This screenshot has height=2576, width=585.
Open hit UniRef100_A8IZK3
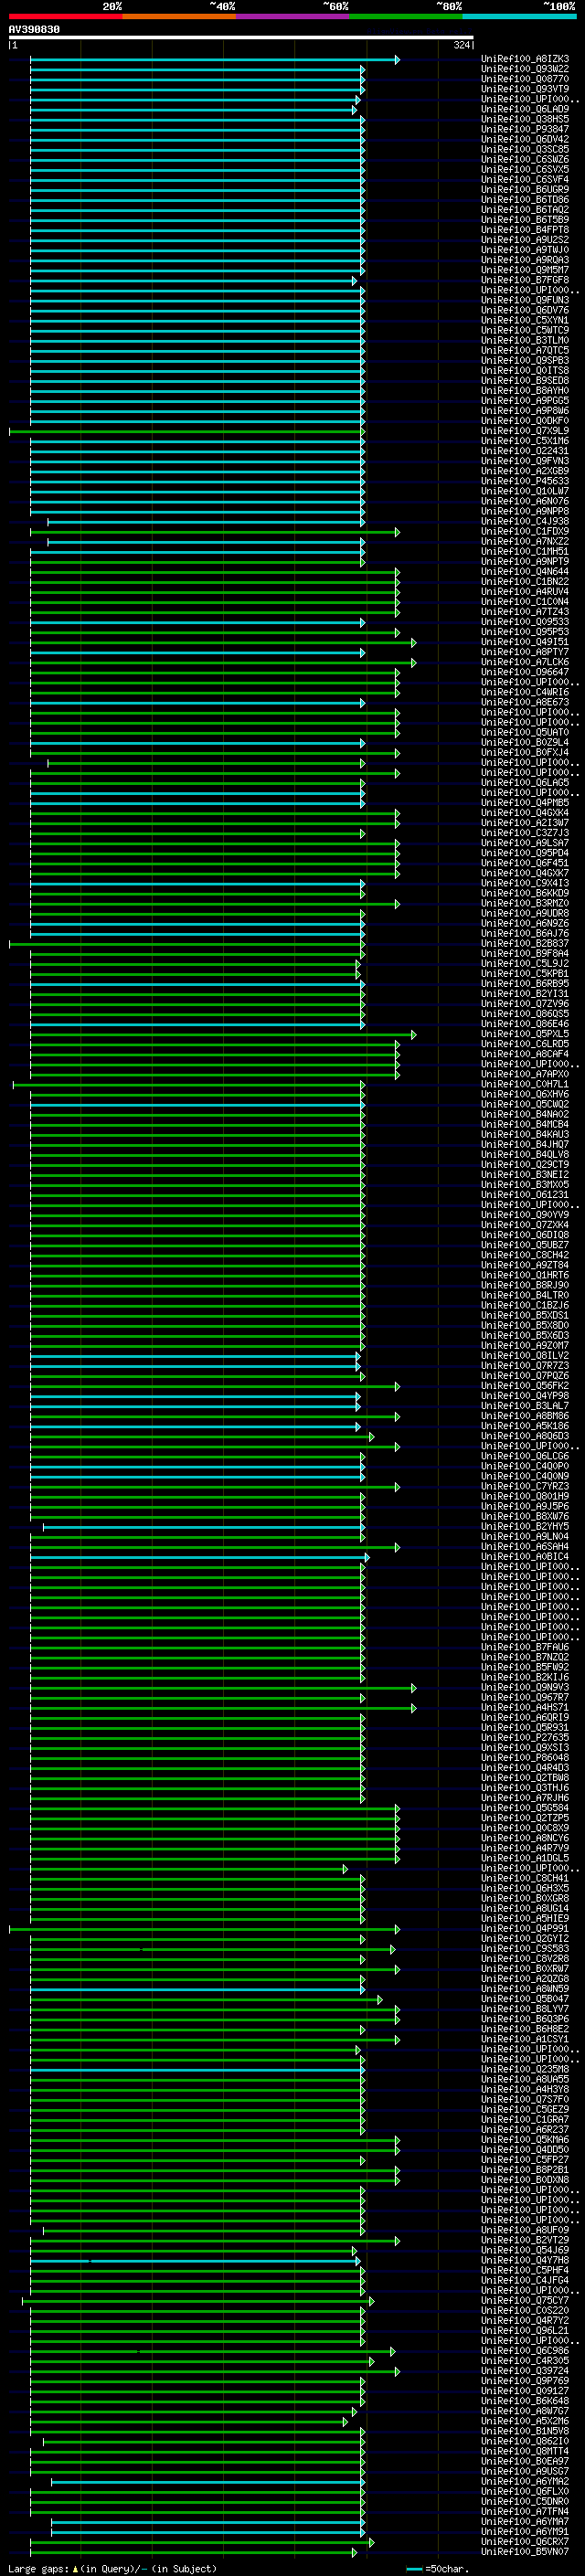tap(525, 59)
